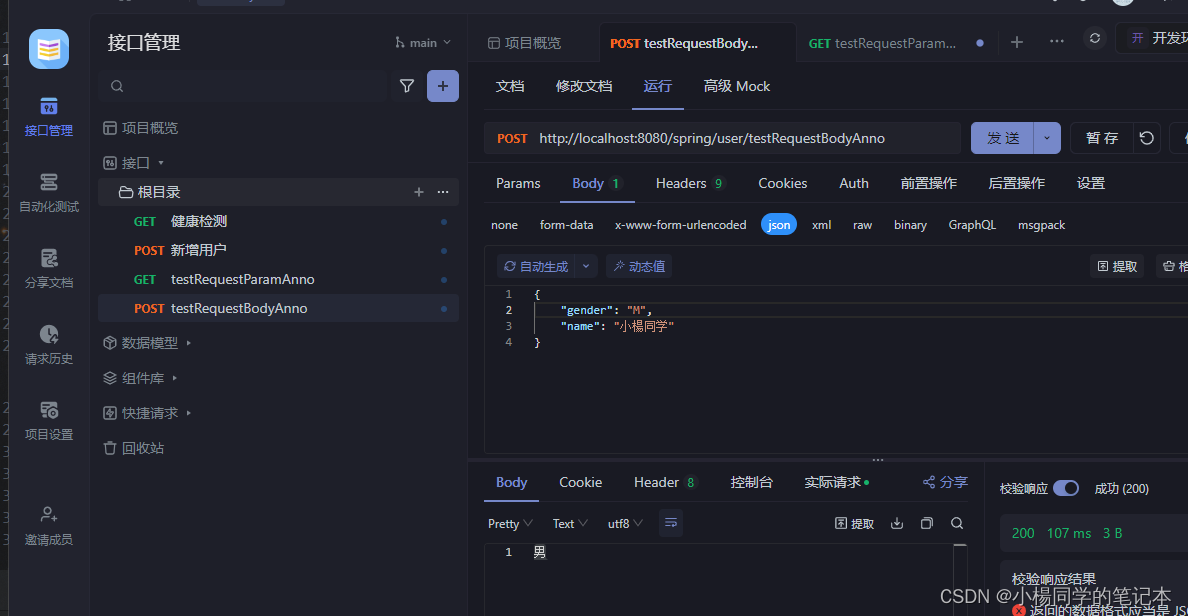Click the 提取 button above the JSON editor
Screen dimensions: 1188x616
tap(1117, 266)
